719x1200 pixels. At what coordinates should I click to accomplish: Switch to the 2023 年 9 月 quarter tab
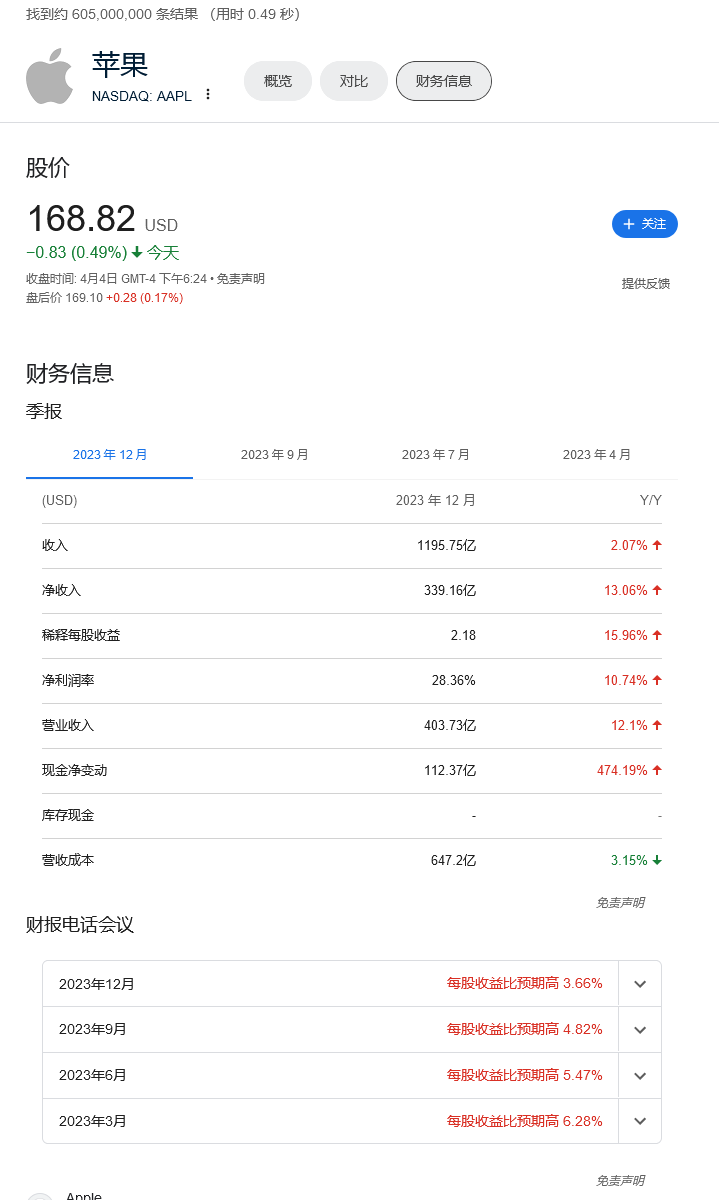(x=275, y=455)
